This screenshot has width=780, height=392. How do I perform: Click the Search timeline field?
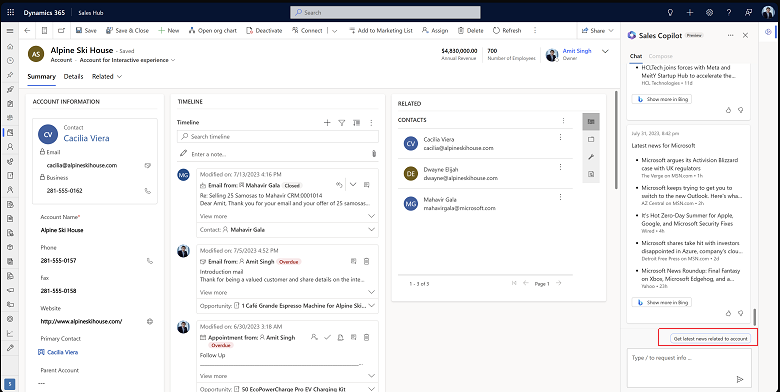click(x=278, y=136)
